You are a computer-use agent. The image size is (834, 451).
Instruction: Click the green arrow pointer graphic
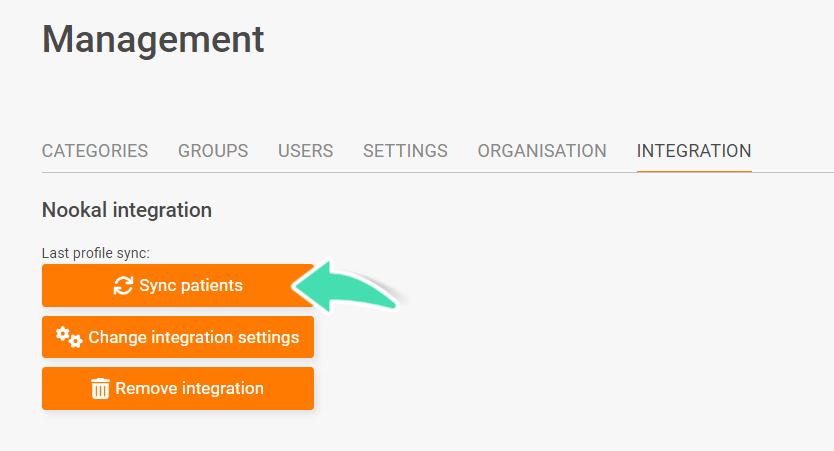coord(346,286)
